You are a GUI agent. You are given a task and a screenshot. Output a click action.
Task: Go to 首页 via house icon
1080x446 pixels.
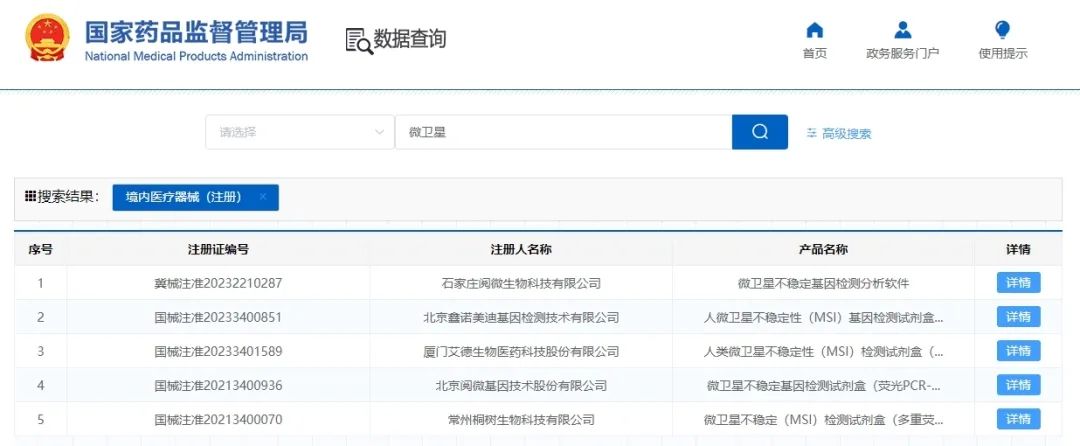tap(815, 30)
